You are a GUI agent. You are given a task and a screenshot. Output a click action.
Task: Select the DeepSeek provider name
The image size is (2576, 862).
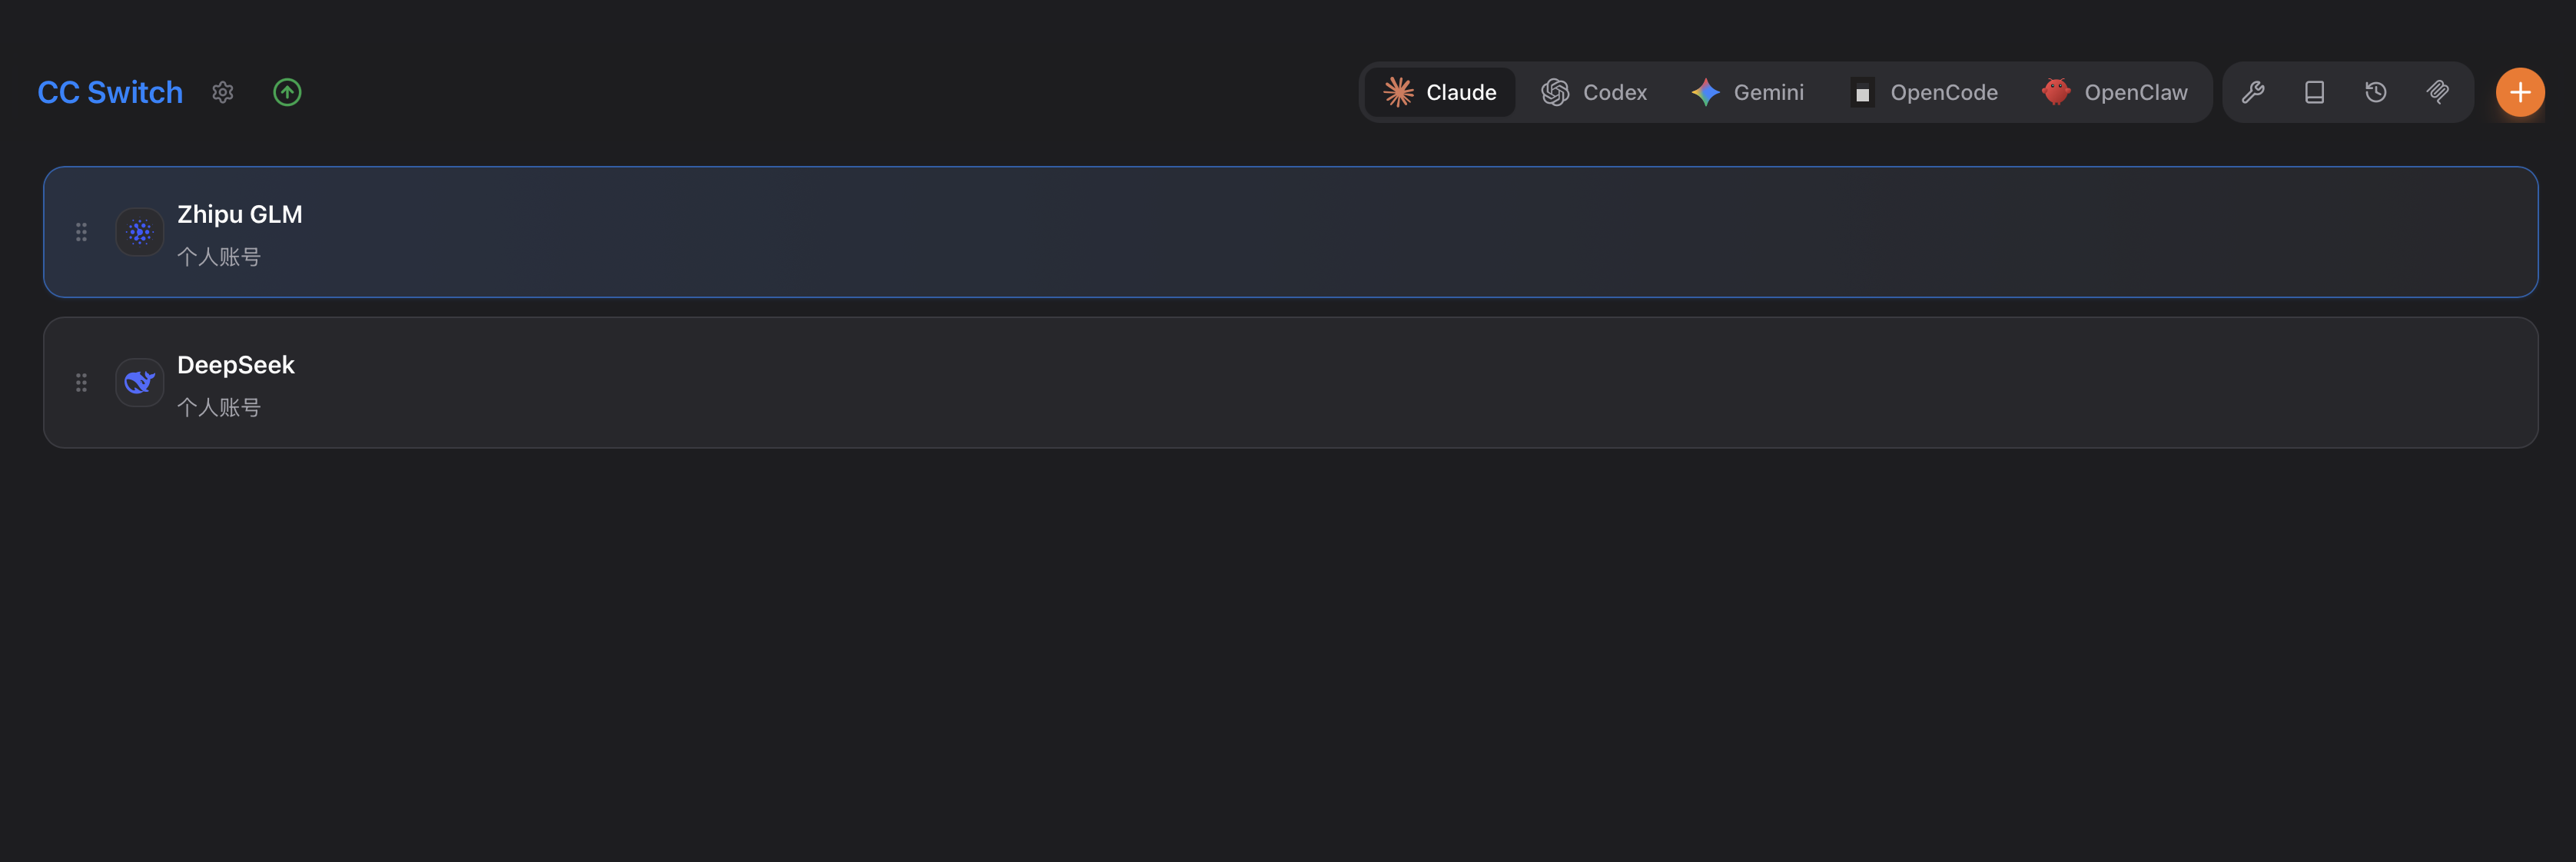click(x=236, y=365)
